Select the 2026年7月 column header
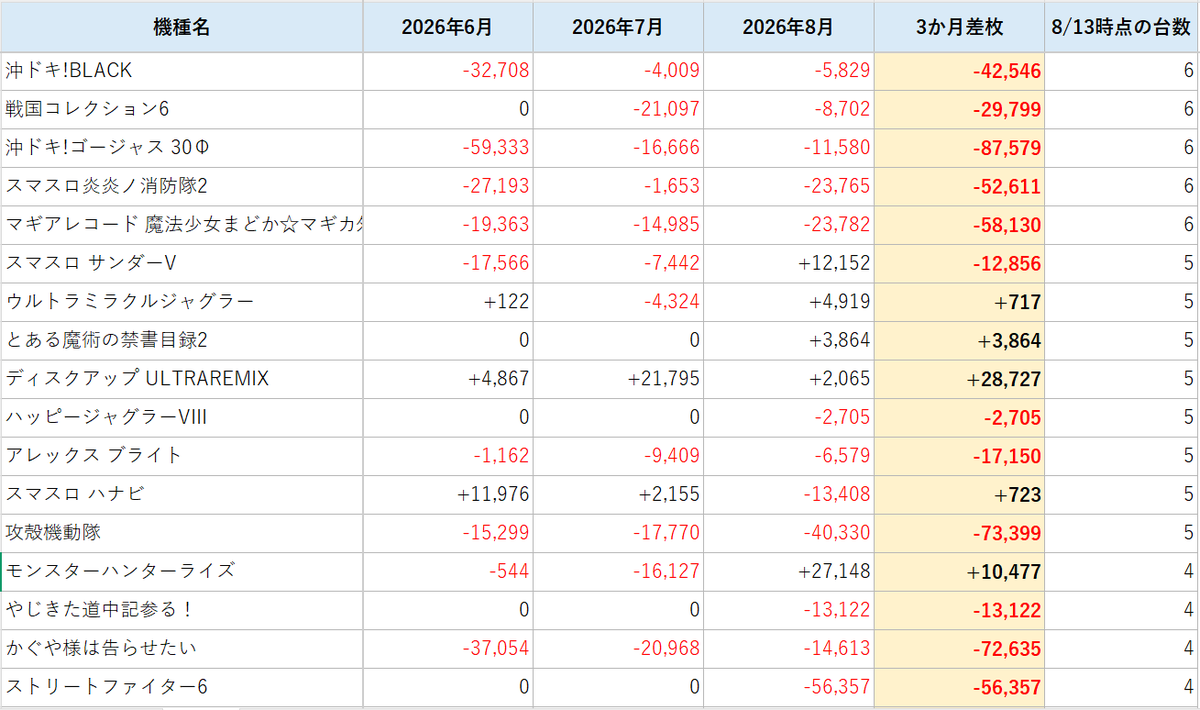1200x710 pixels. point(618,27)
